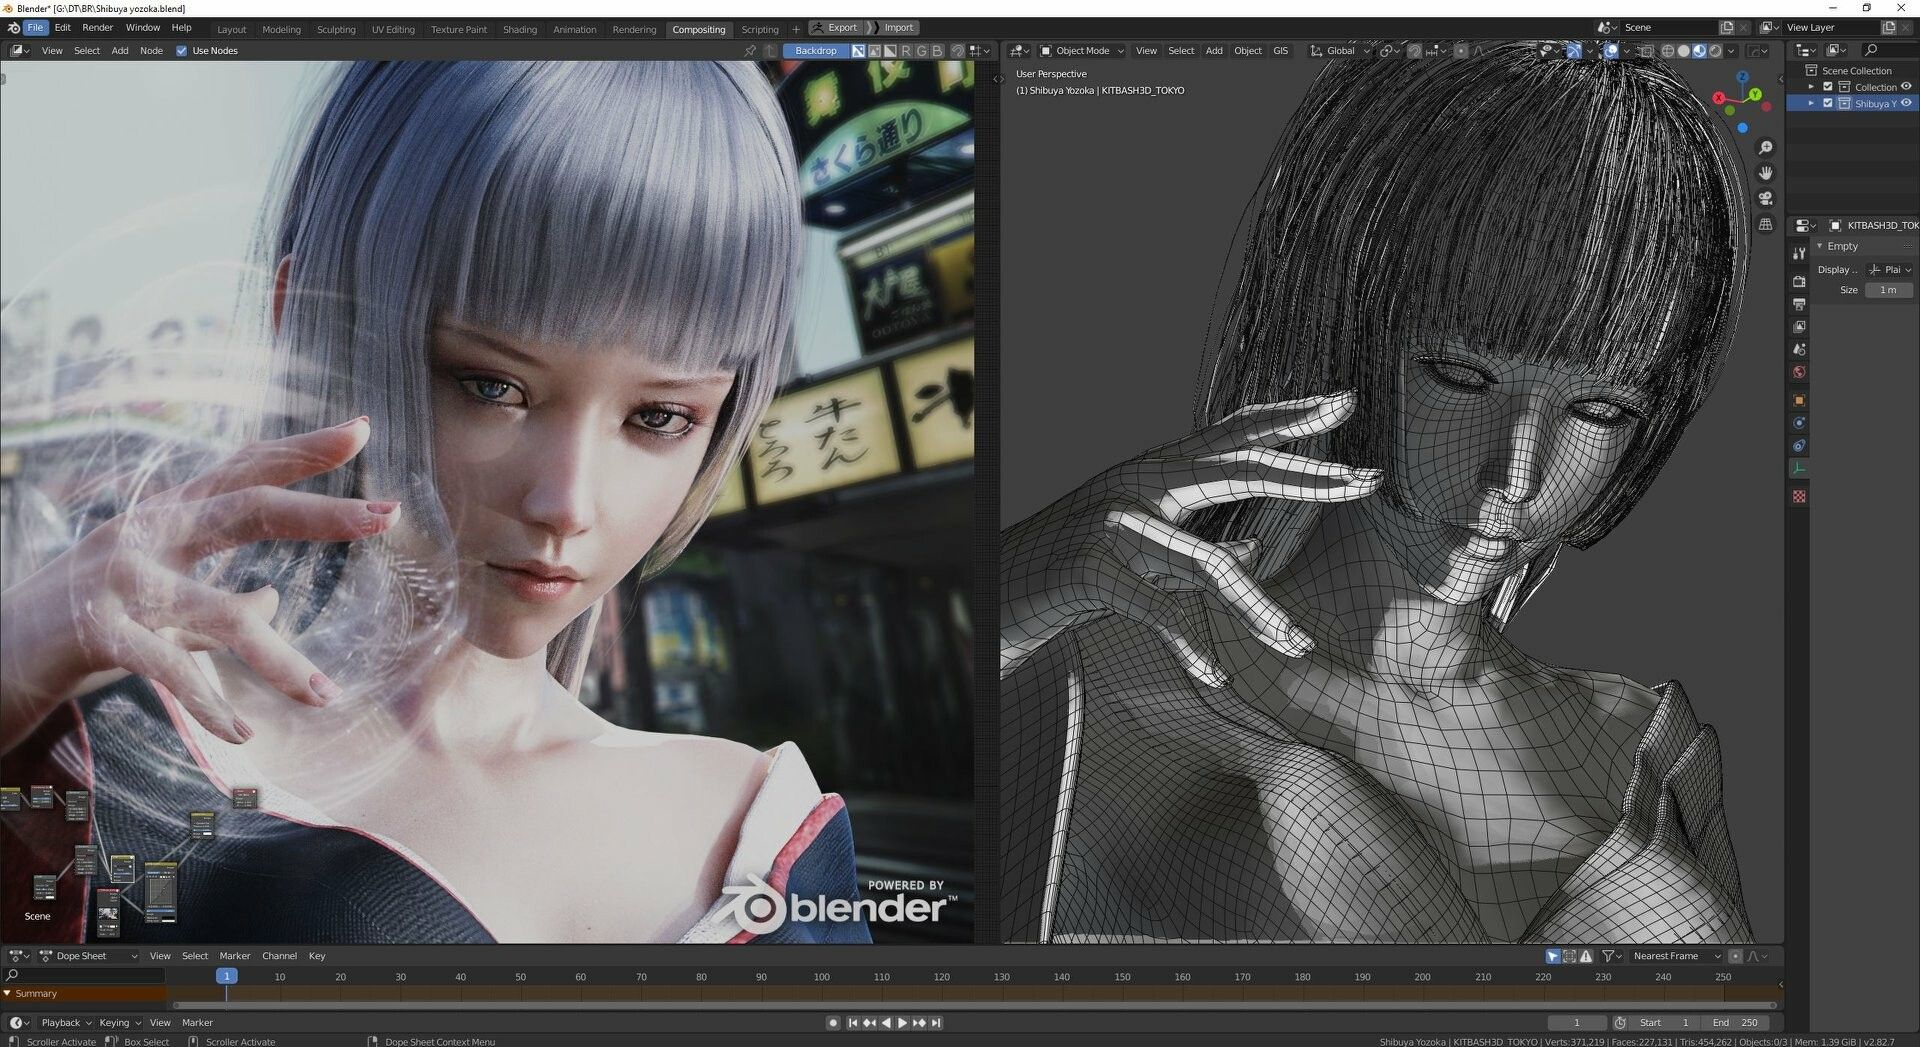Uncheck the Use Nodes checkbox
This screenshot has width=1920, height=1047.
pyautogui.click(x=182, y=51)
